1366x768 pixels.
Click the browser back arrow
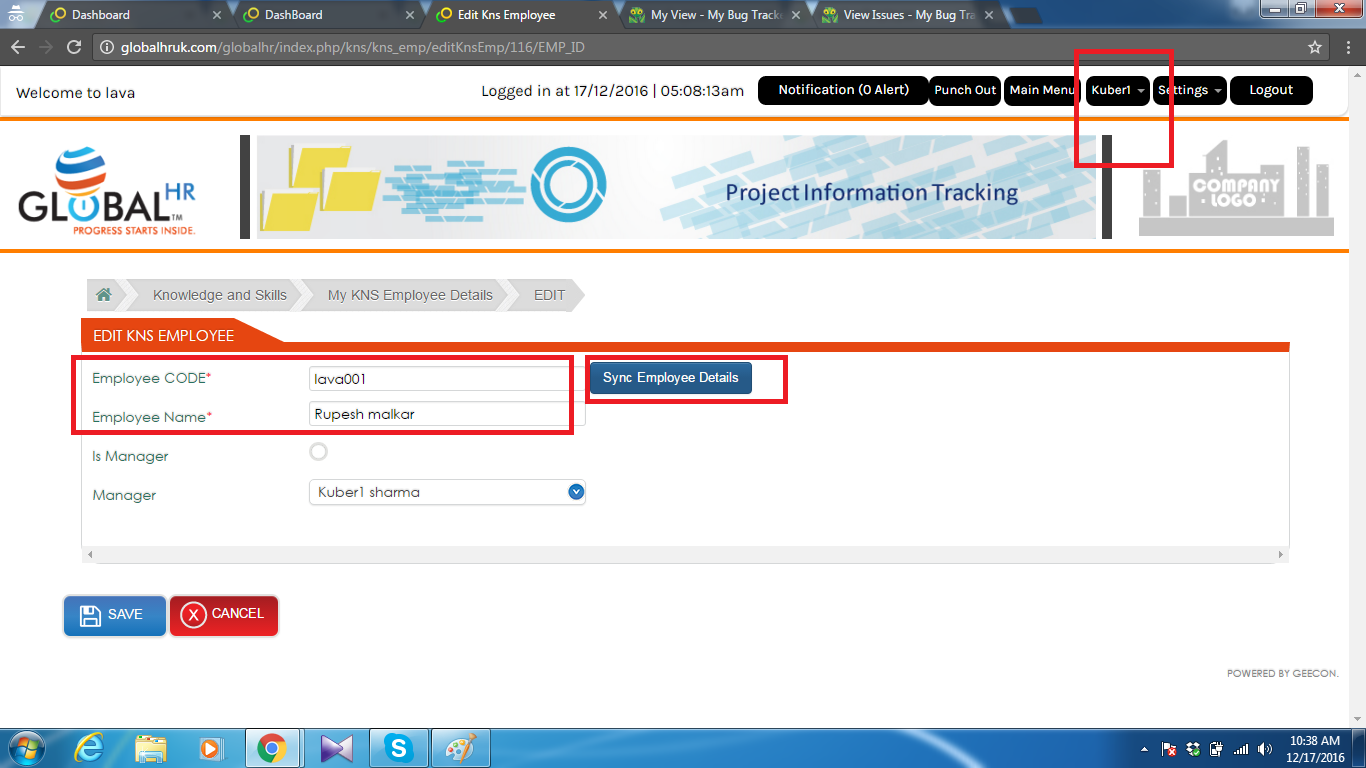click(x=18, y=47)
